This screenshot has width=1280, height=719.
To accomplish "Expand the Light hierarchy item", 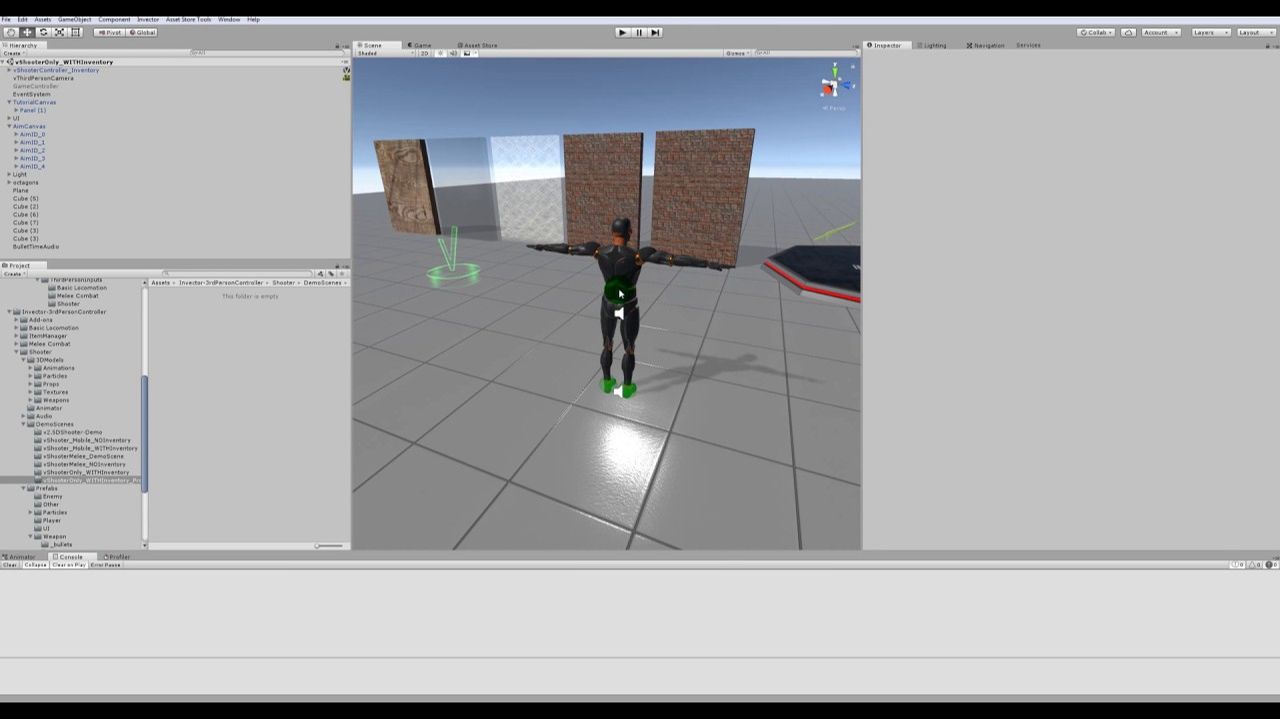I will click(9, 174).
